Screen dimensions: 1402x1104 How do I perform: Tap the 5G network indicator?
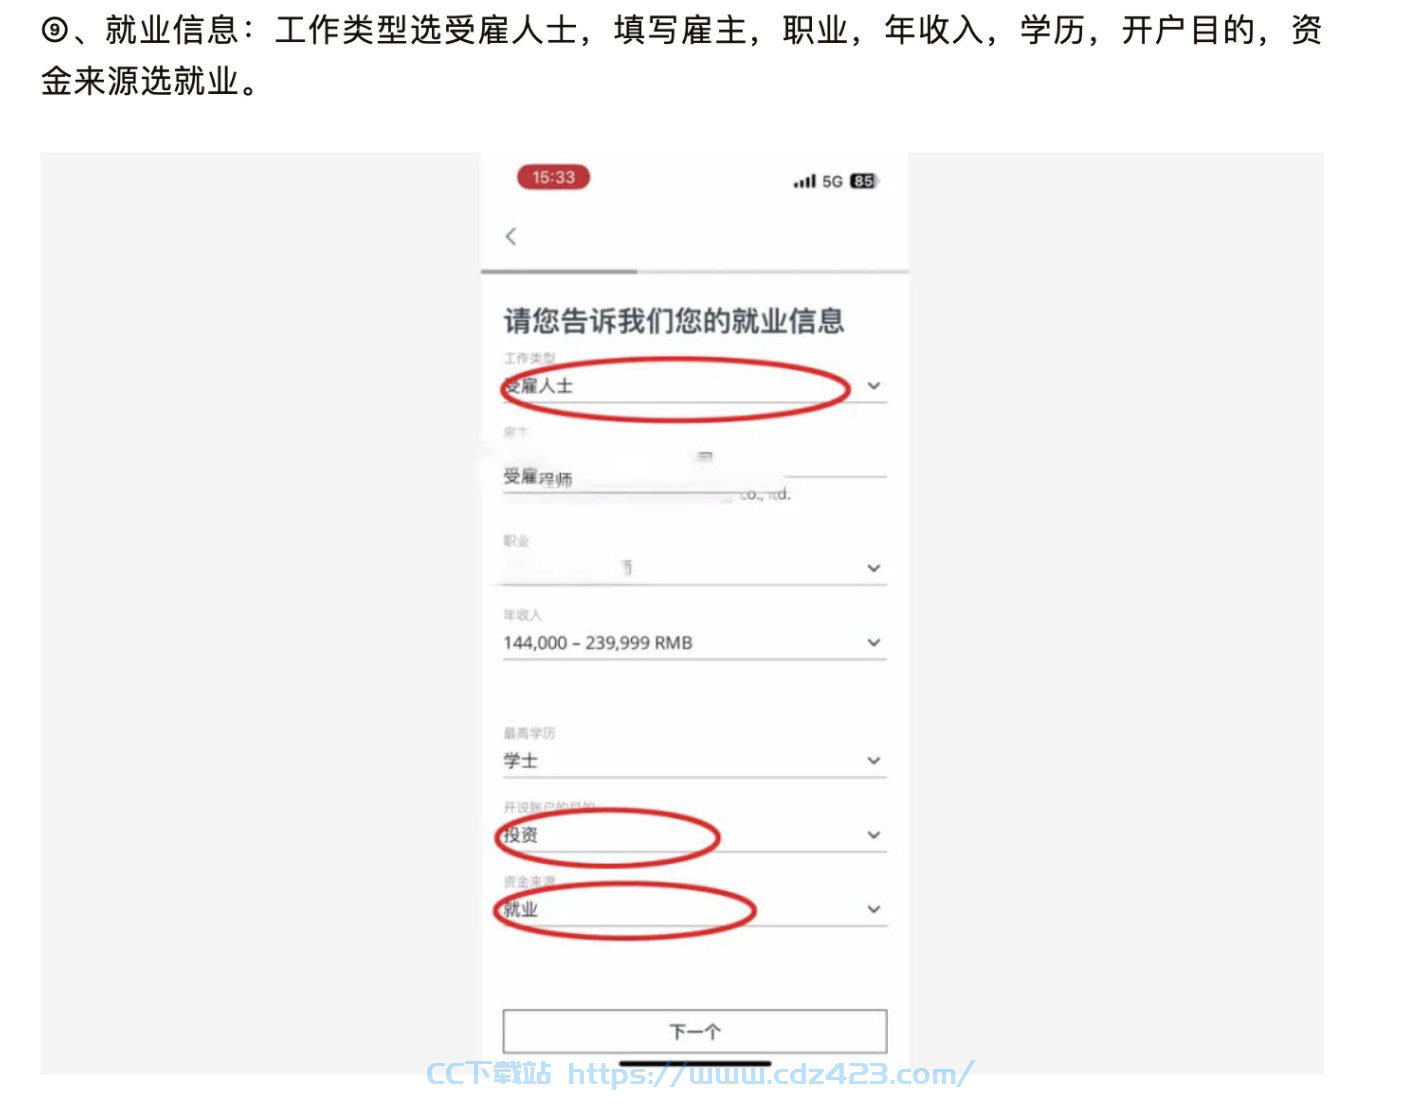coord(832,181)
